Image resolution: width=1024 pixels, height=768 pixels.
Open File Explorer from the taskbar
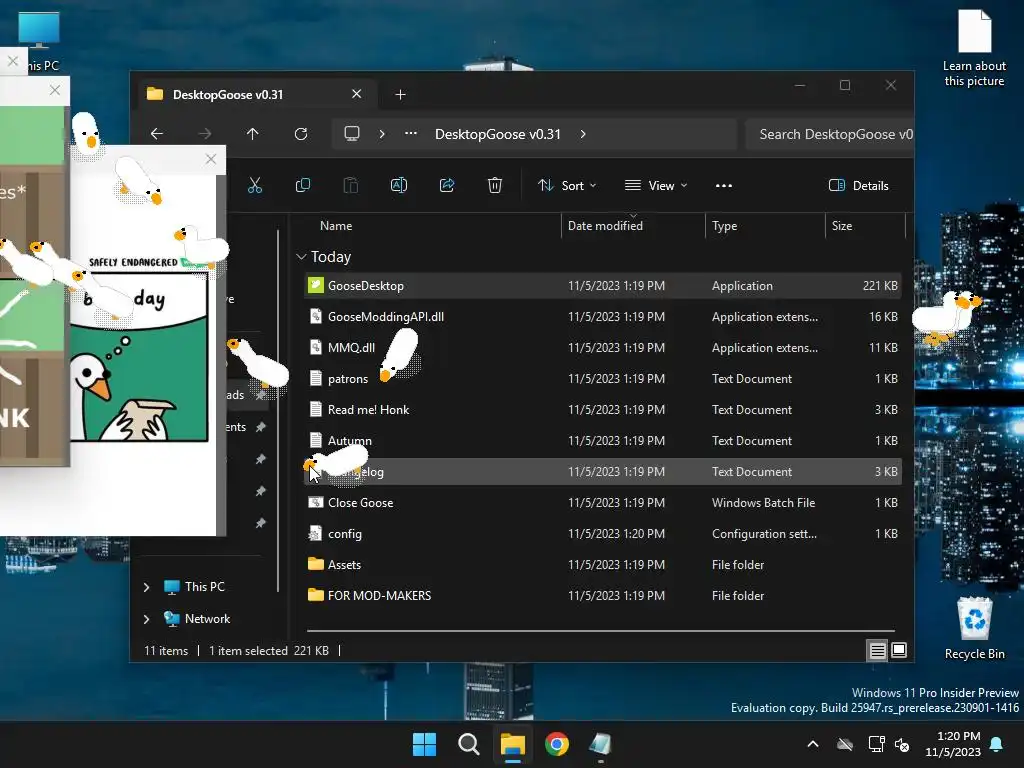(513, 744)
